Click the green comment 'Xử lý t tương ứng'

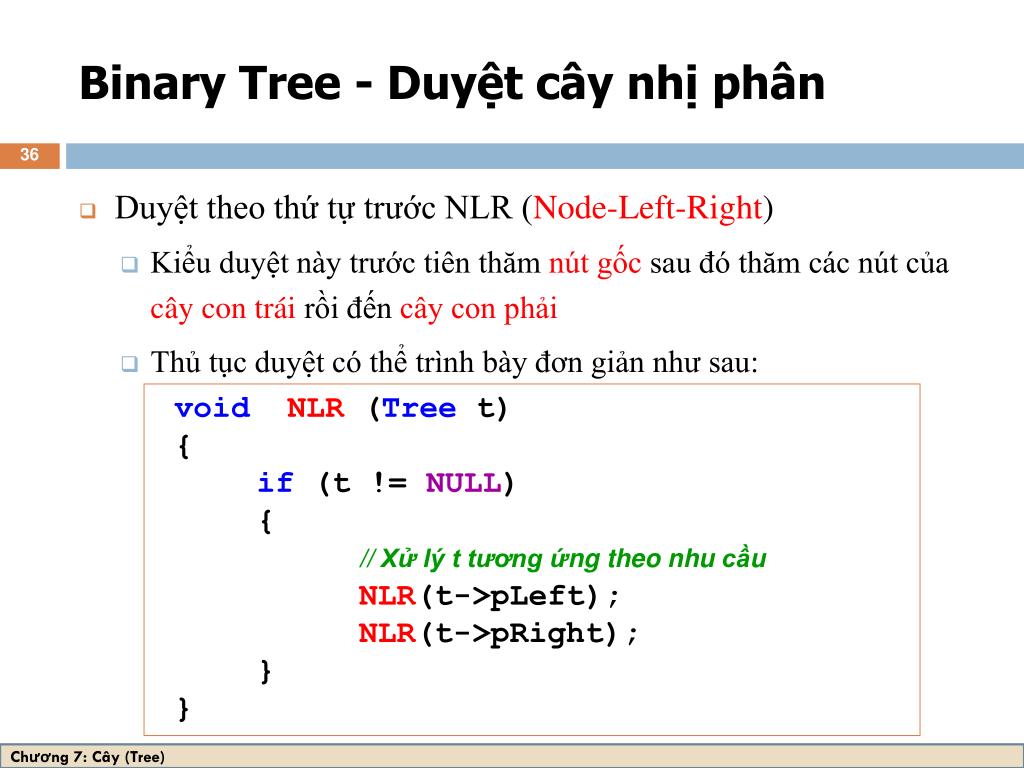tap(562, 559)
